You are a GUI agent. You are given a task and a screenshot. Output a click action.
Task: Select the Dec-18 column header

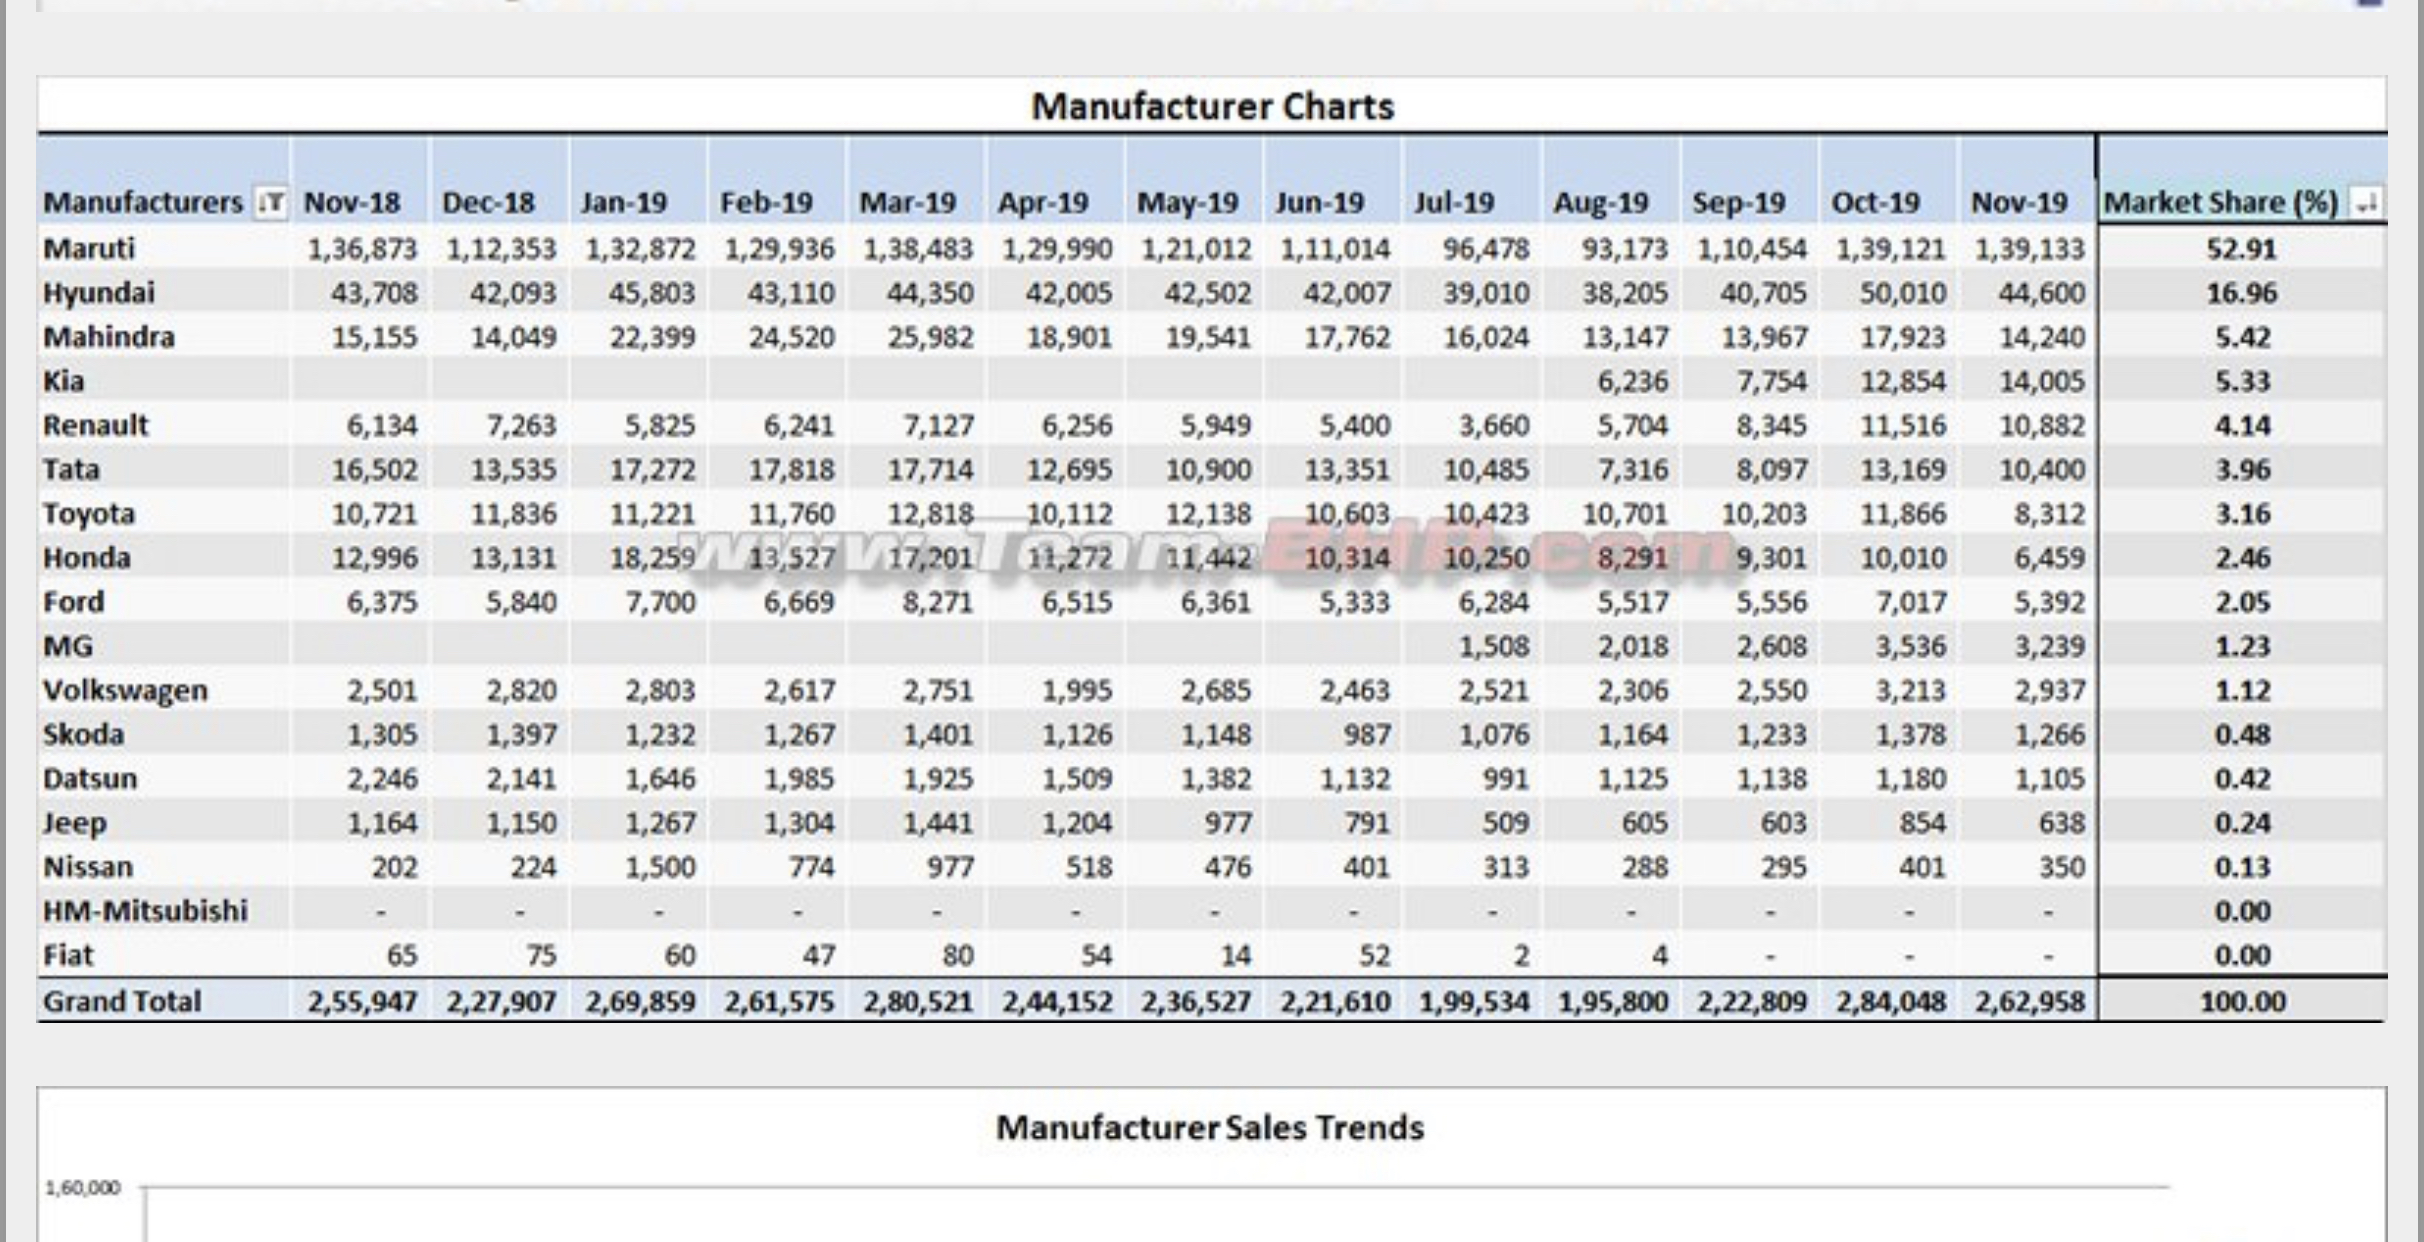490,203
